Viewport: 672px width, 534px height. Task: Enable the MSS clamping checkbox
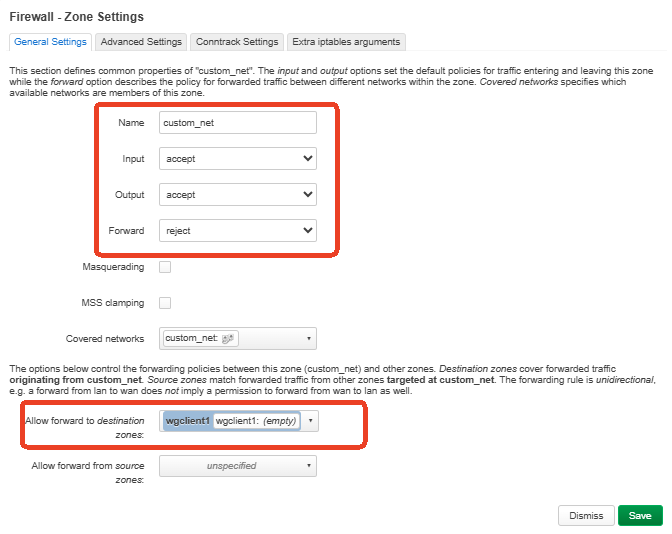[165, 303]
